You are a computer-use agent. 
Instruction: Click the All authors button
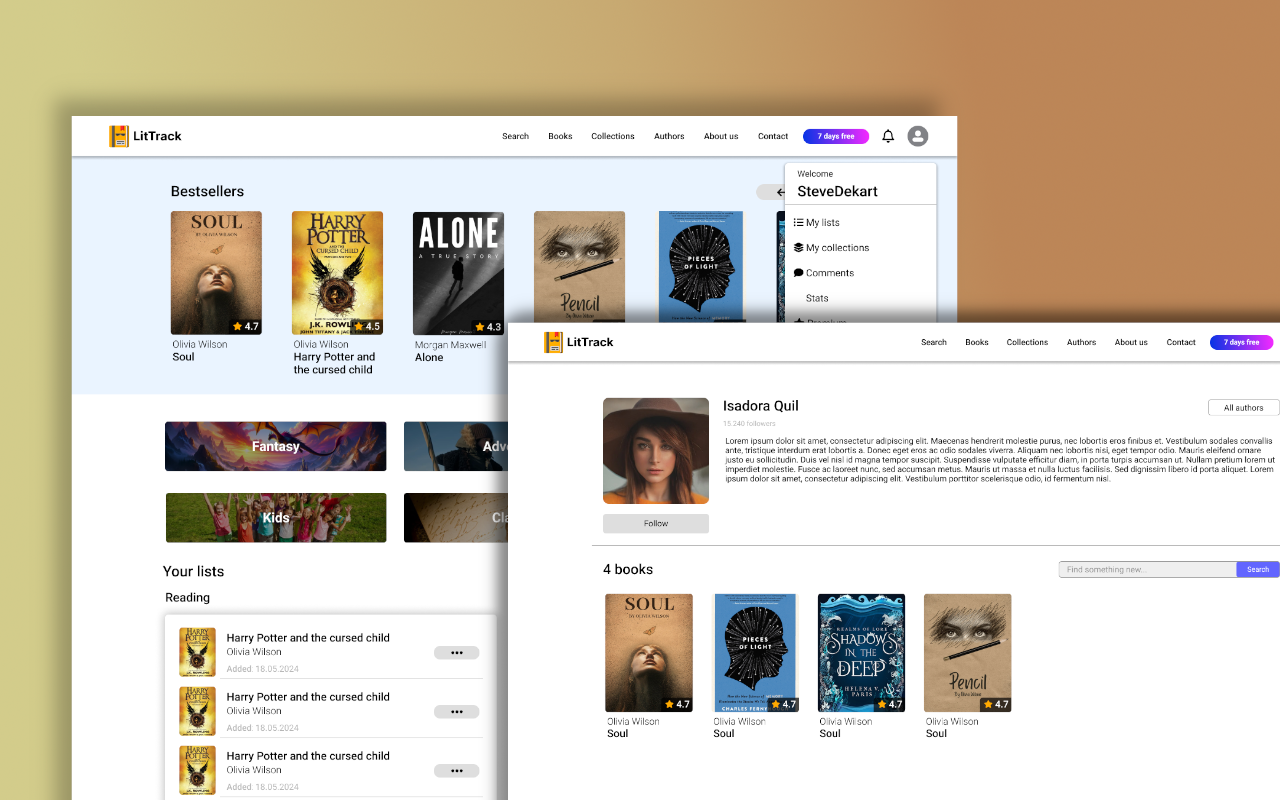point(1243,407)
